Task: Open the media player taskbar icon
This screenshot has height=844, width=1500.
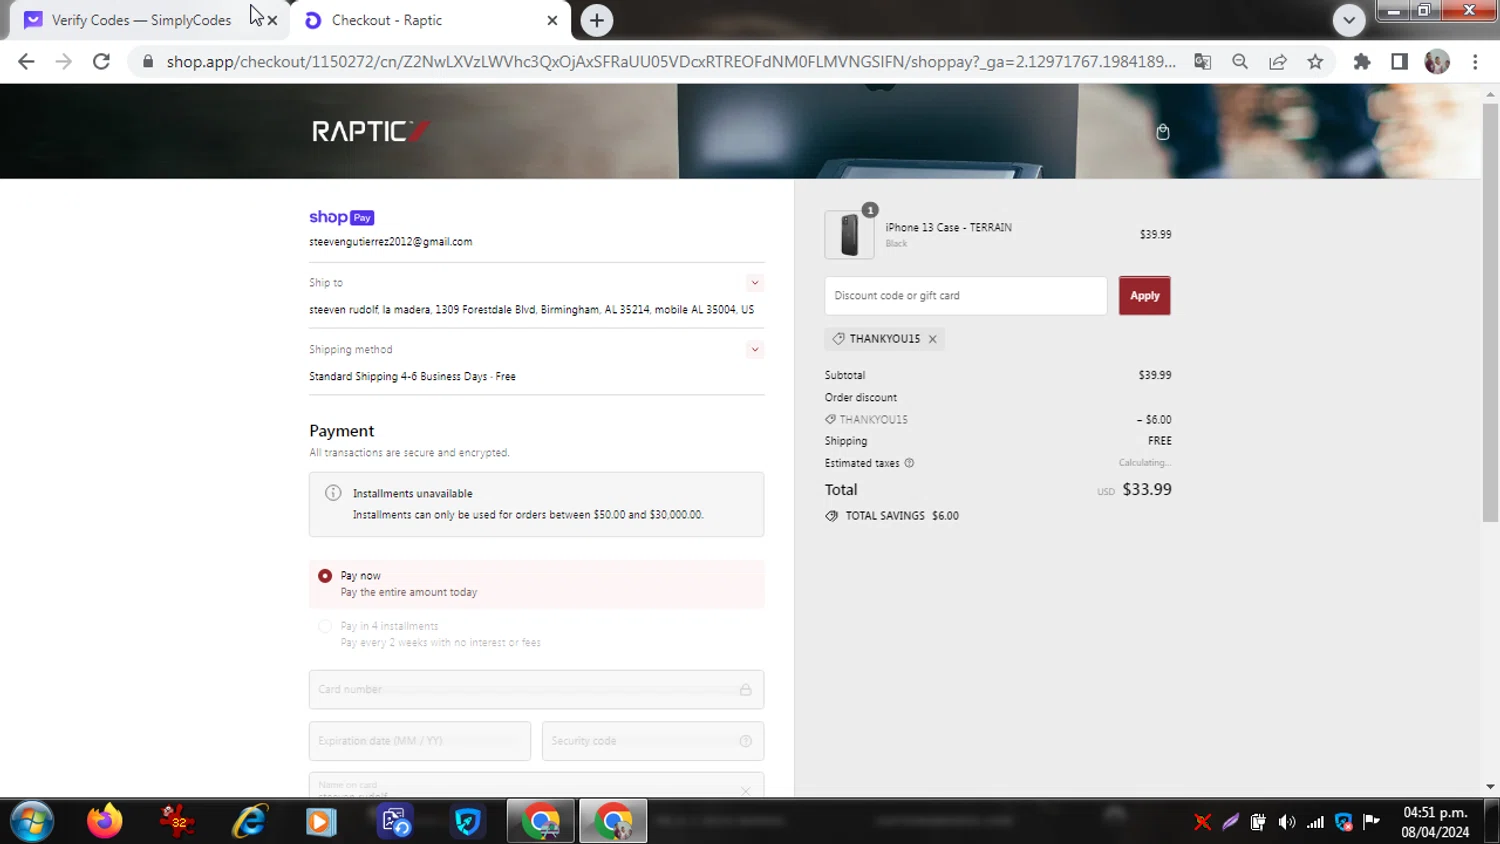Action: click(x=321, y=821)
